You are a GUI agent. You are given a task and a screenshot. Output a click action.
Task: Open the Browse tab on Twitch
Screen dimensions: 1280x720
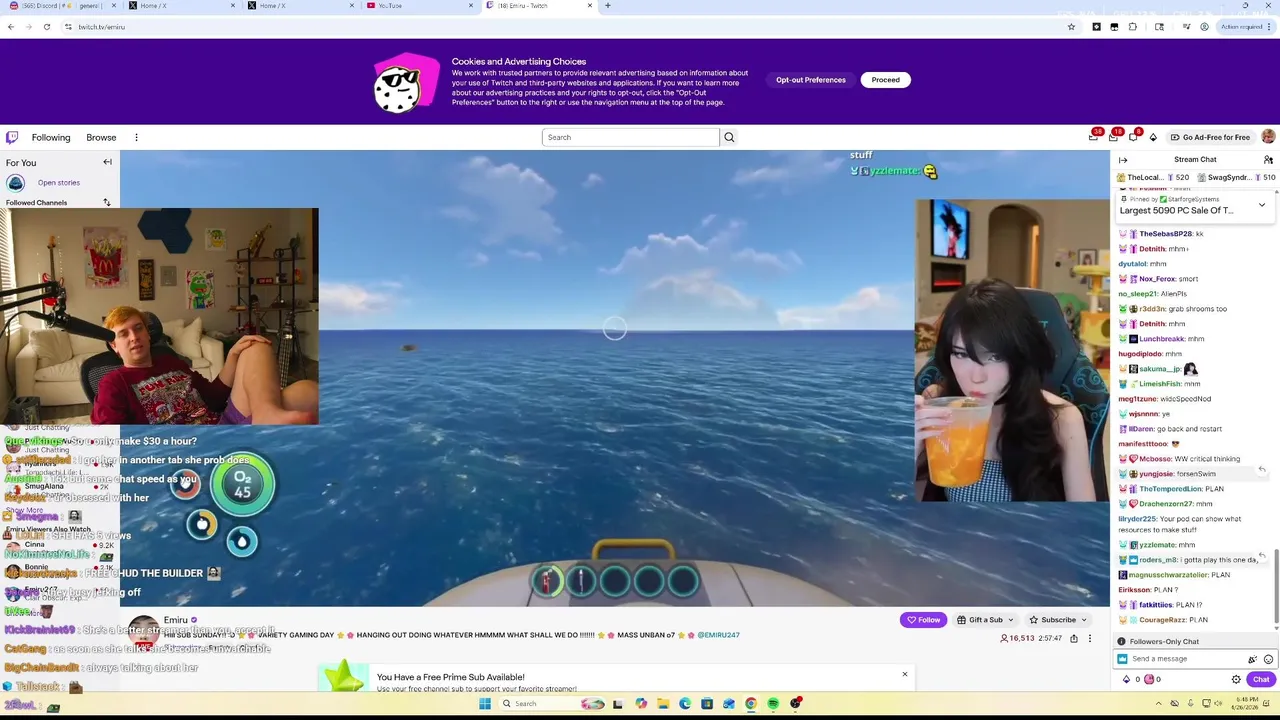[101, 137]
